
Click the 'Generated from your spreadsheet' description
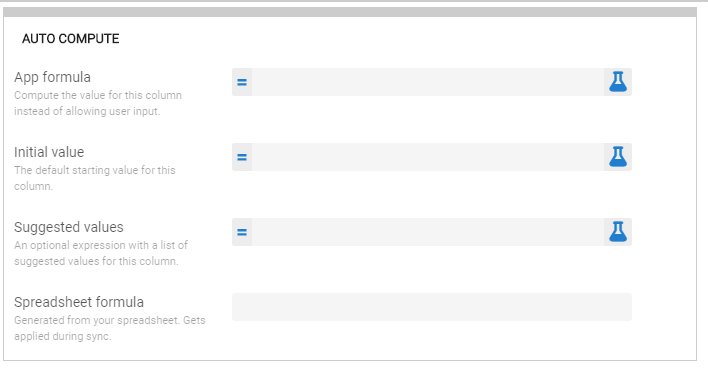pos(110,328)
